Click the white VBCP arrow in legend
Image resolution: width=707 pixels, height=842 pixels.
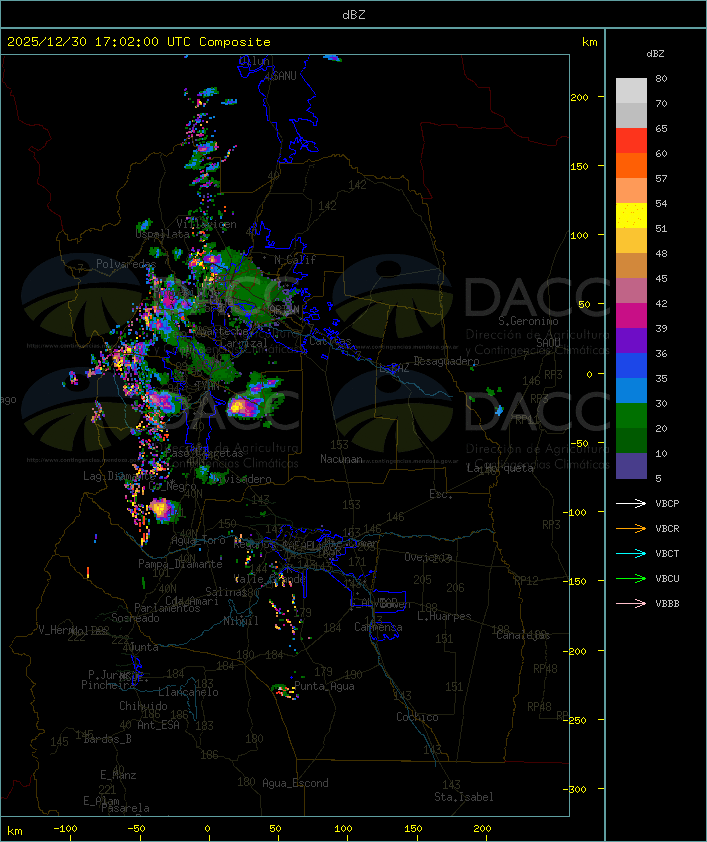pyautogui.click(x=631, y=503)
